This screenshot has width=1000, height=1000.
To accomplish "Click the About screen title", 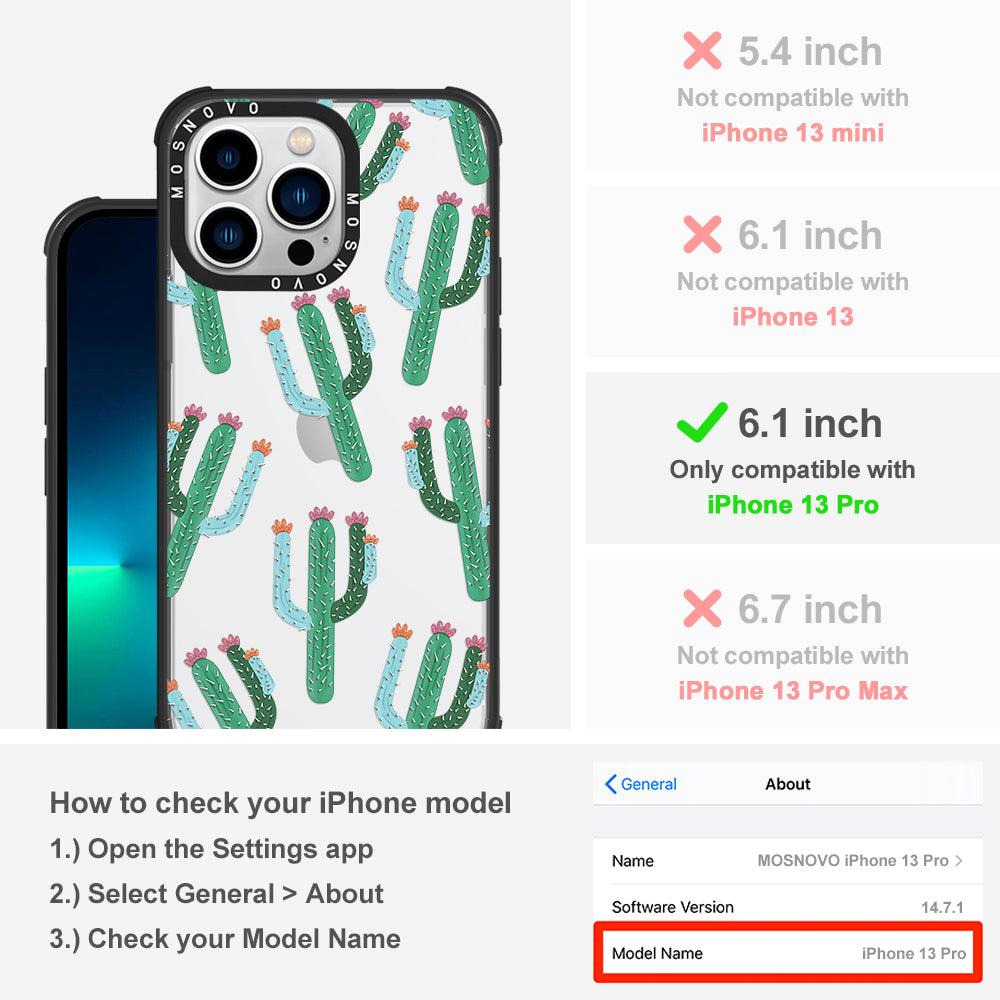I will [788, 784].
